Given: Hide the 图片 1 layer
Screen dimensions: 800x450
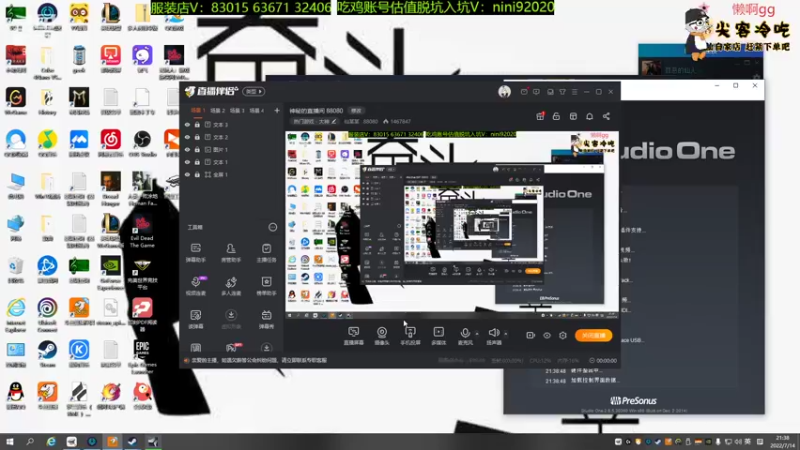Looking at the screenshot, I should tap(187, 149).
